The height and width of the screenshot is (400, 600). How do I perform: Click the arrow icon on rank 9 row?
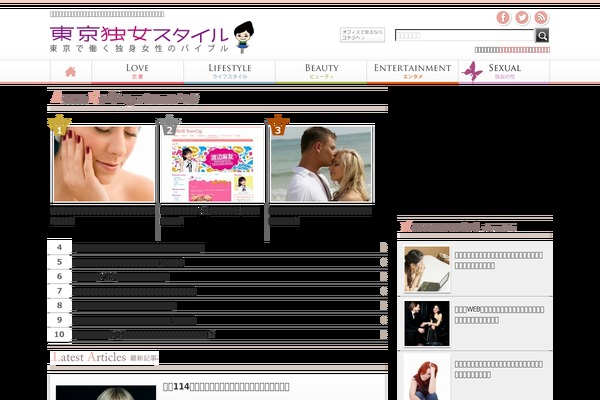[384, 320]
